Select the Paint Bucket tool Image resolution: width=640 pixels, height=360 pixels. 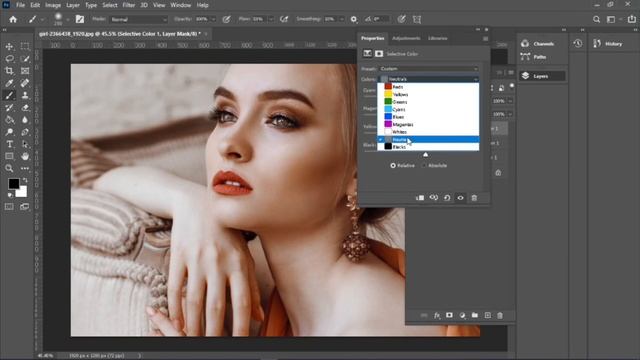pyautogui.click(x=9, y=120)
